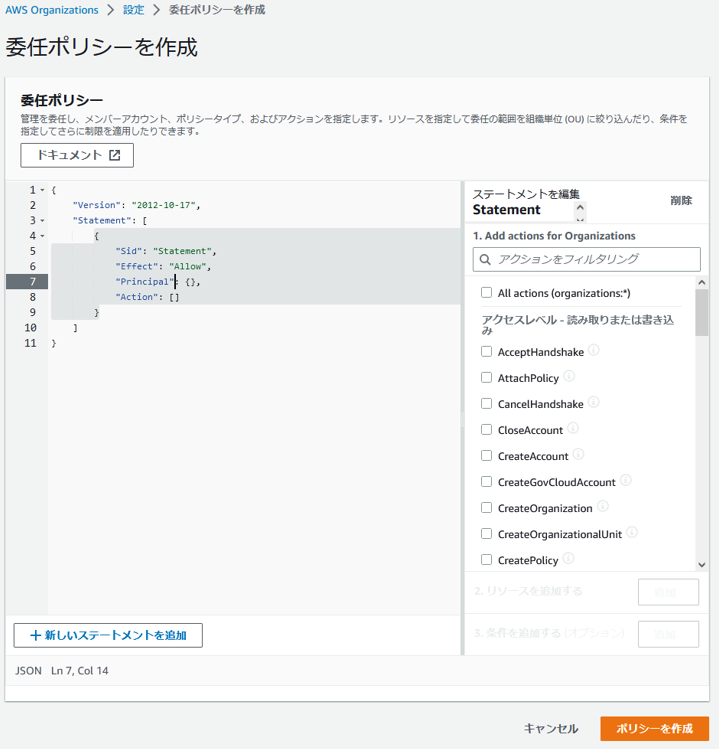Click the "Sid" key on line 5
This screenshot has width=719, height=749.
pyautogui.click(x=129, y=251)
